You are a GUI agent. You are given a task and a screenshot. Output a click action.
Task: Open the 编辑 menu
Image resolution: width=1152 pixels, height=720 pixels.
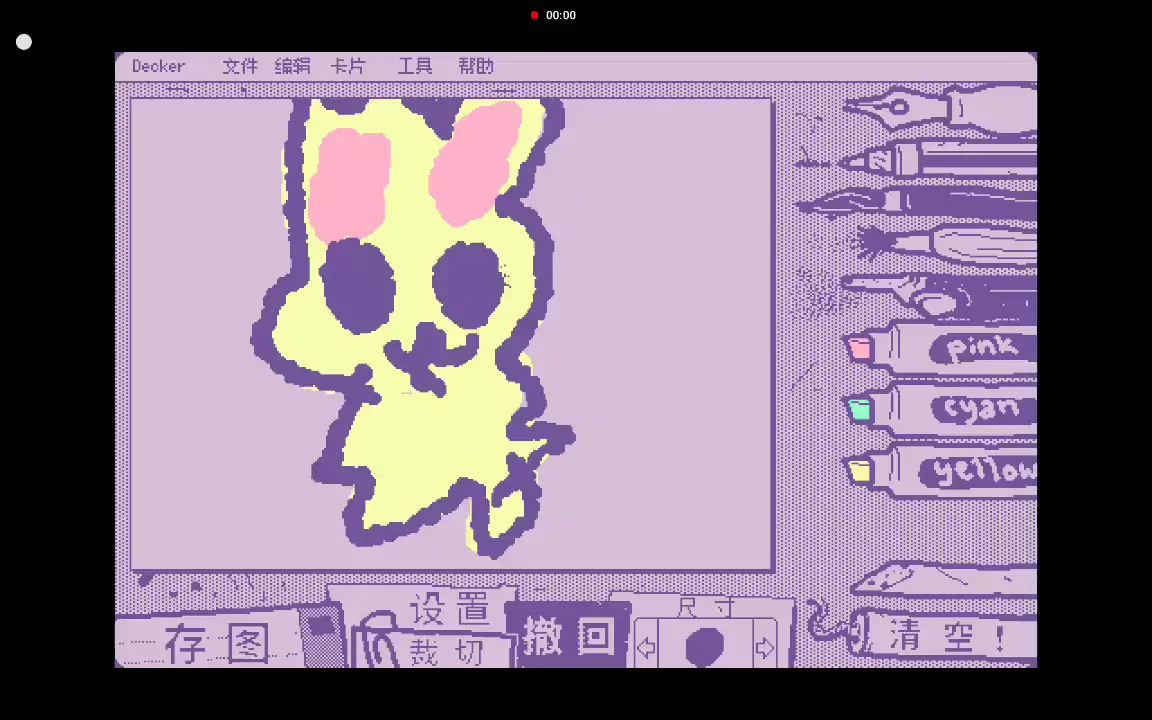point(292,66)
